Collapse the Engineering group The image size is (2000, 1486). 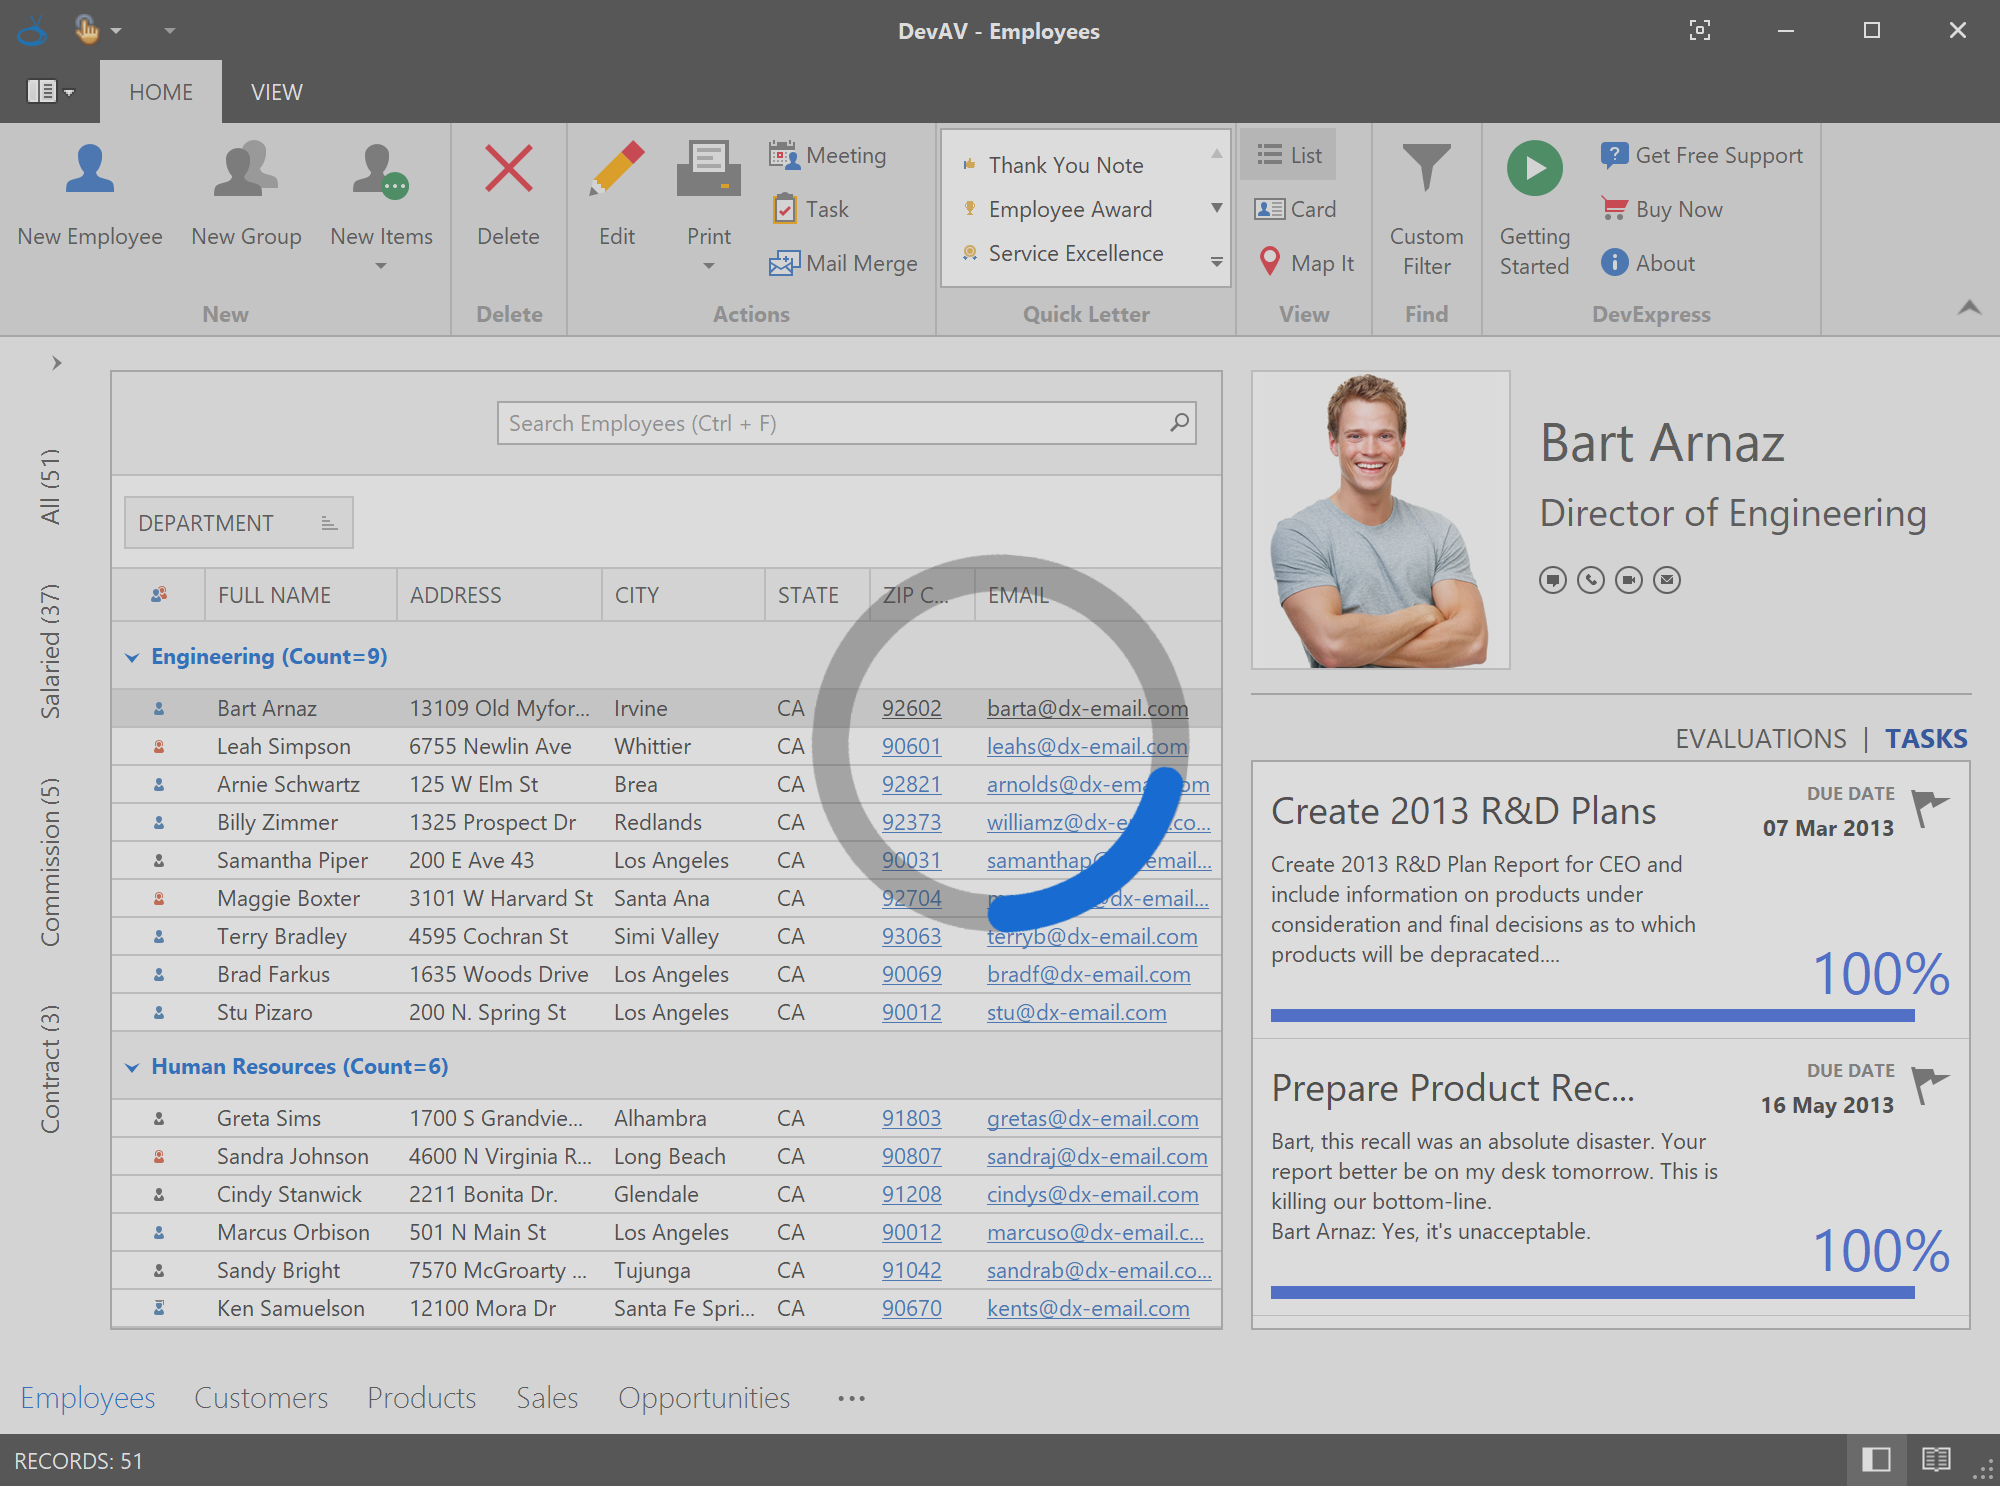pyautogui.click(x=132, y=657)
